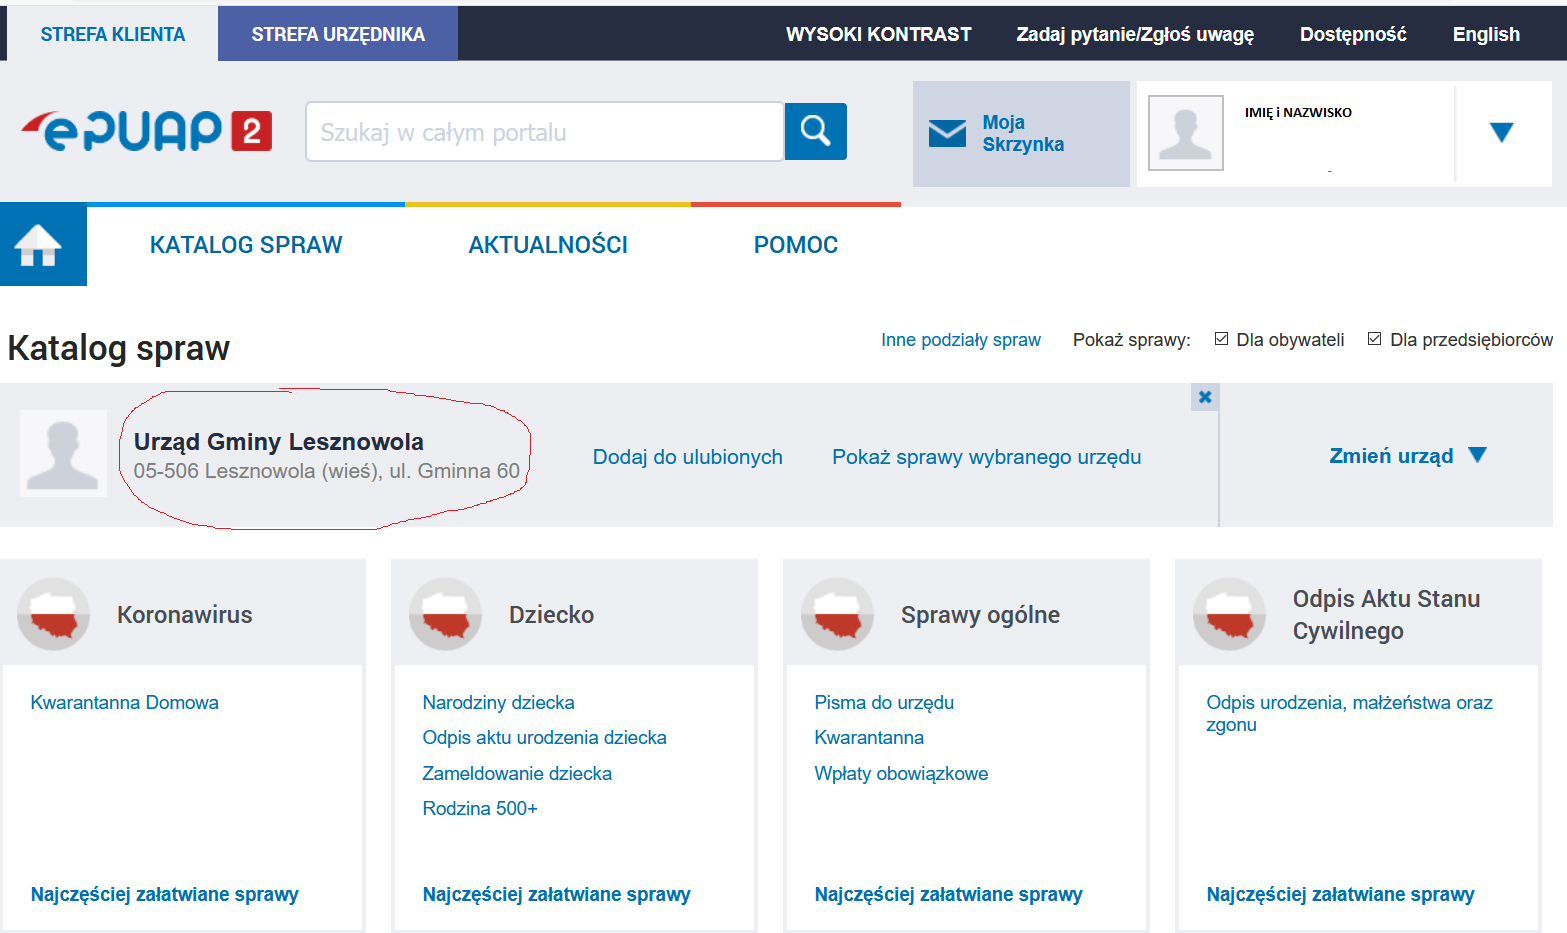Close the selected office panel
The height and width of the screenshot is (933, 1567).
coord(1205,397)
